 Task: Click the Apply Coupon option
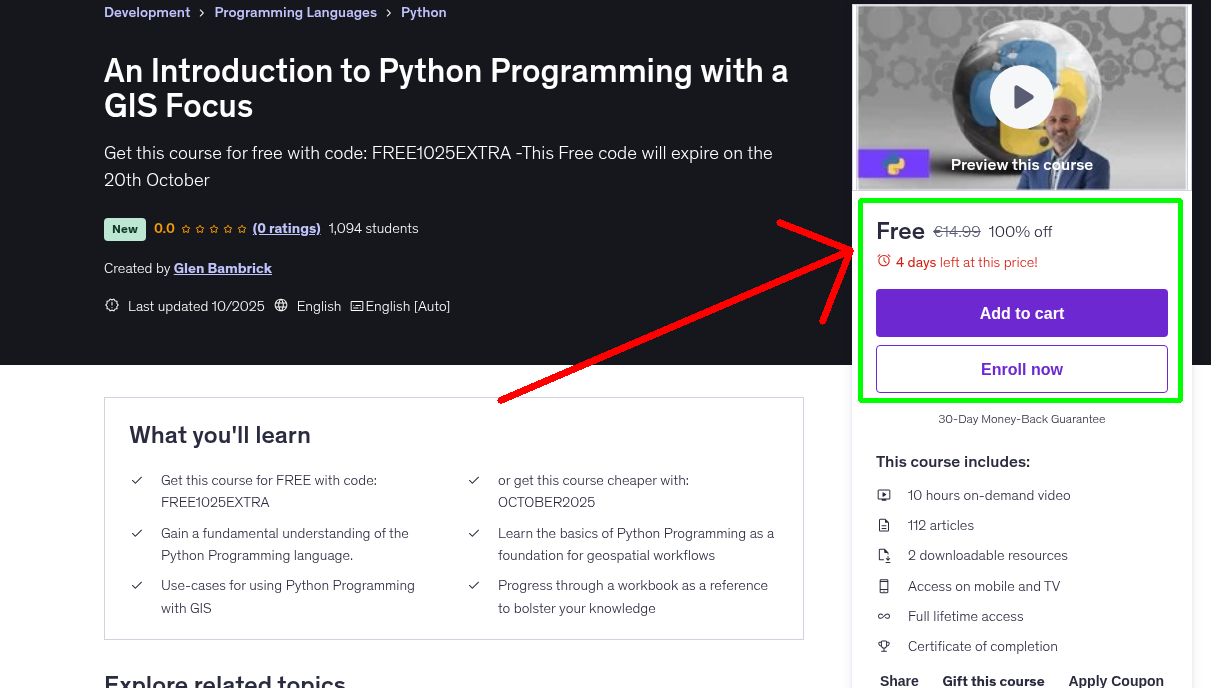[1115, 681]
